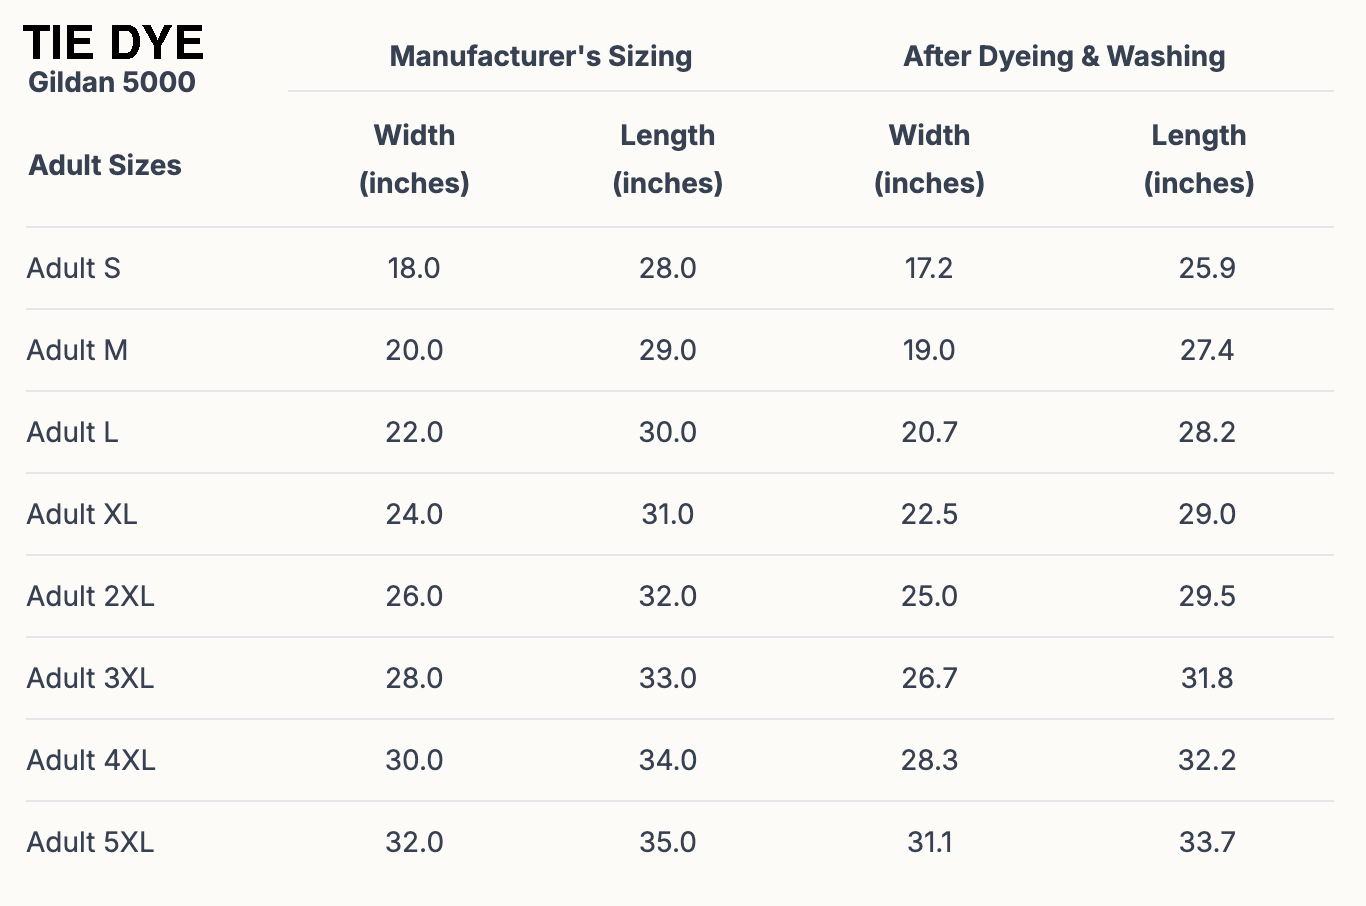This screenshot has width=1366, height=906.
Task: Click Length header under After Dyeing & Washing
Action: [x=1198, y=159]
